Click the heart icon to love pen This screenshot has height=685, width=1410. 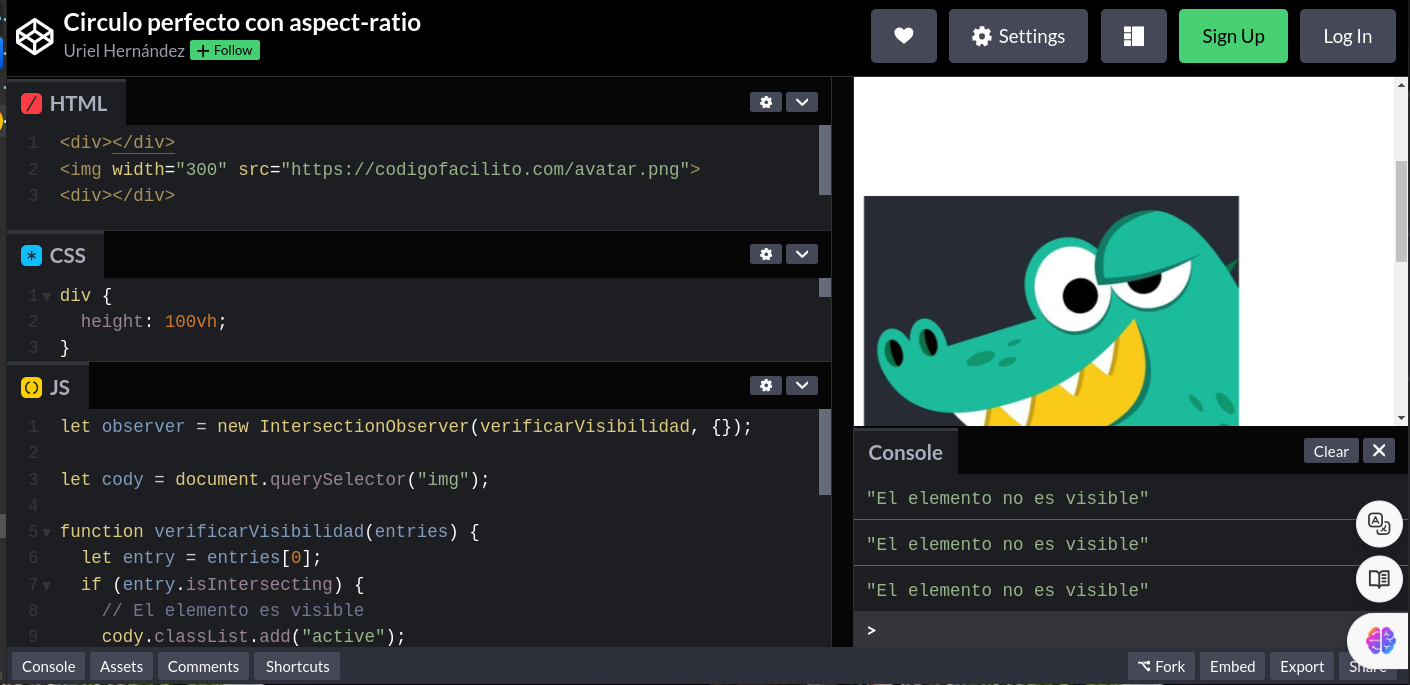click(903, 36)
